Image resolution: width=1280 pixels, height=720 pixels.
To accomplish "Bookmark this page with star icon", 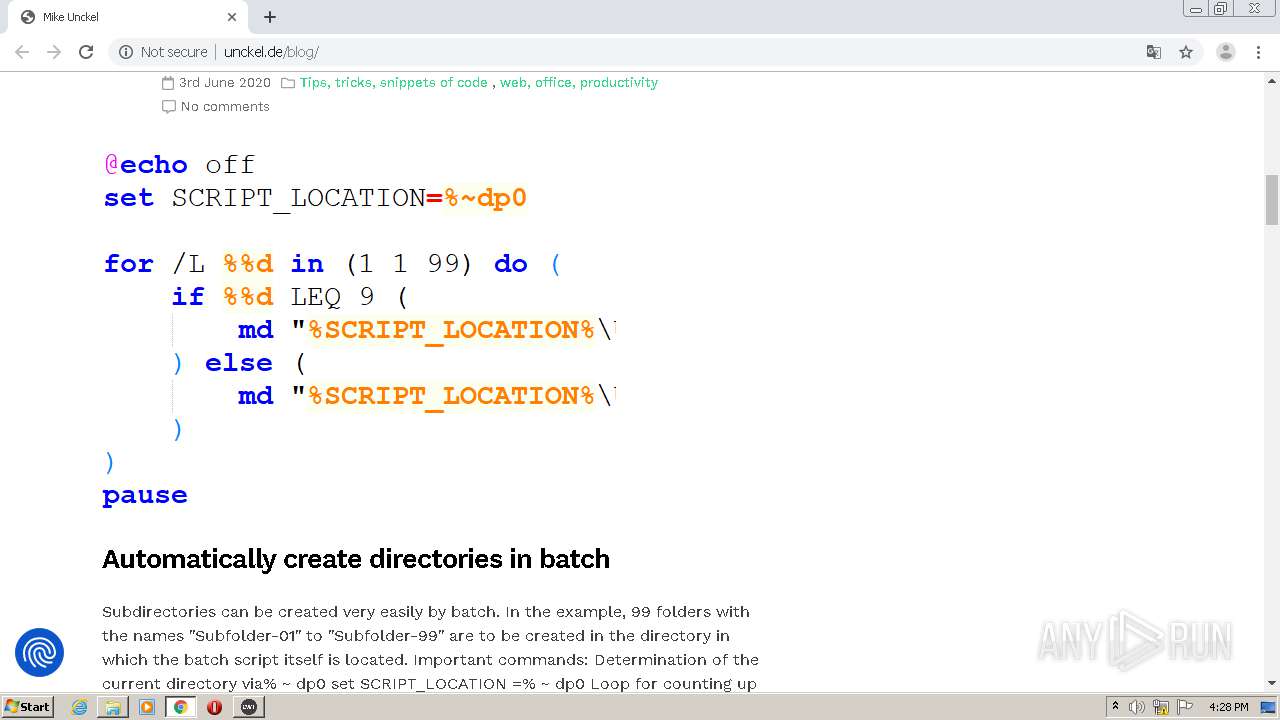I will tap(1186, 52).
